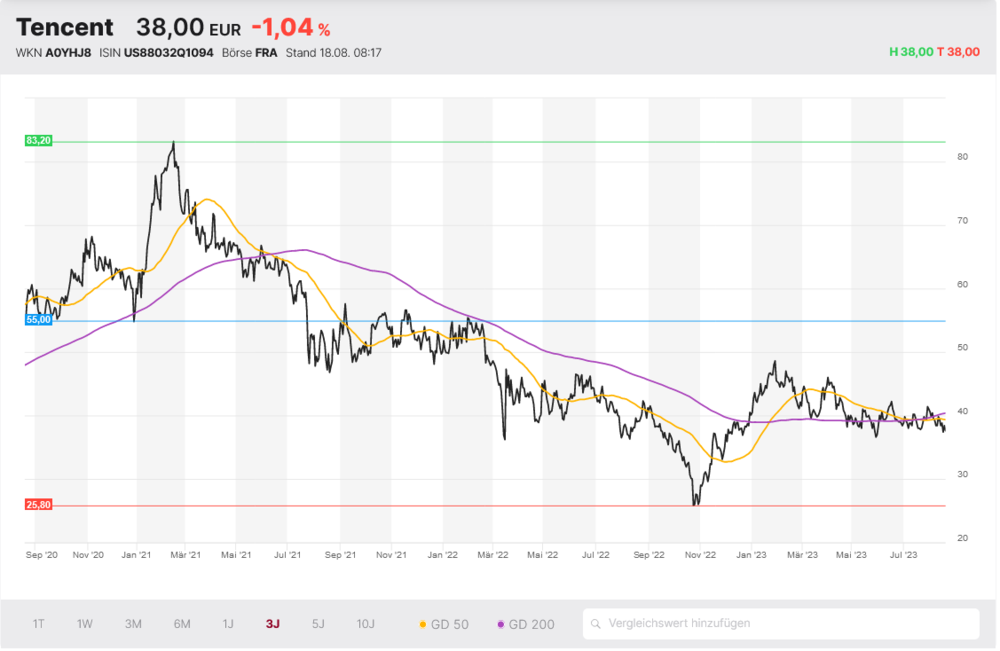Toggle the GD 200 moving average
The height and width of the screenshot is (651, 1000).
pos(526,625)
